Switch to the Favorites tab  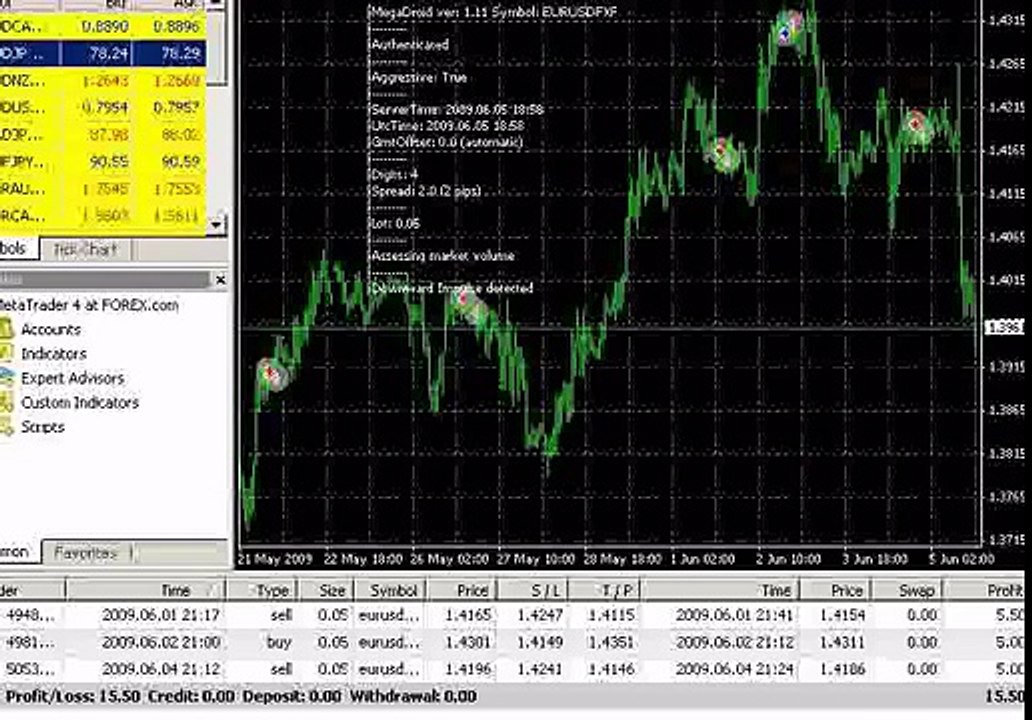(x=86, y=553)
